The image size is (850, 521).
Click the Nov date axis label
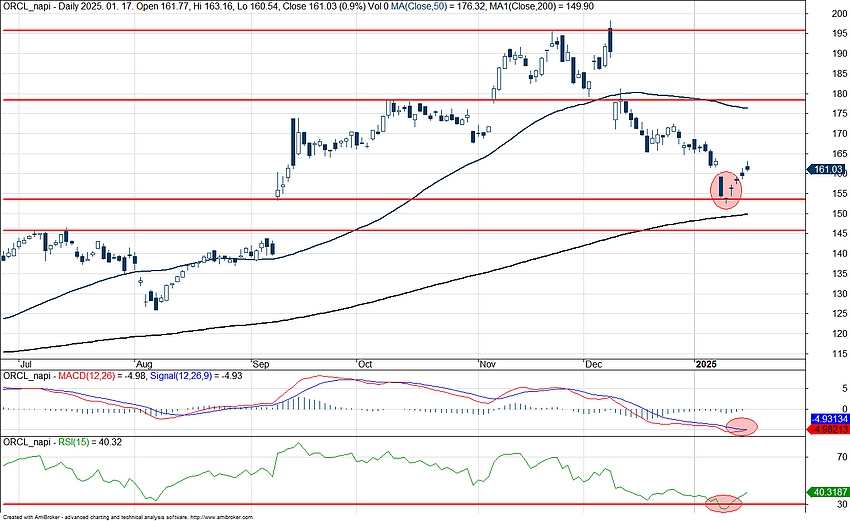coord(488,364)
